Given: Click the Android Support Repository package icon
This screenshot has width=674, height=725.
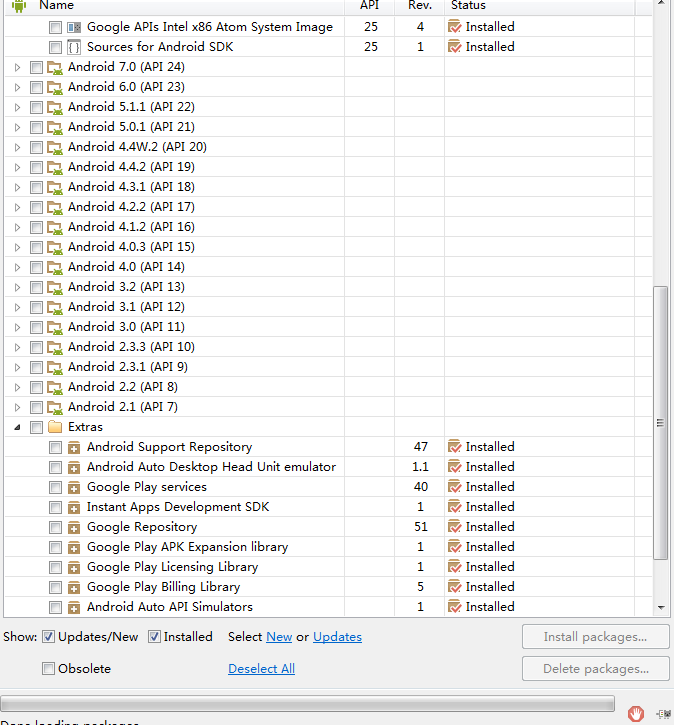Looking at the screenshot, I should [x=74, y=448].
